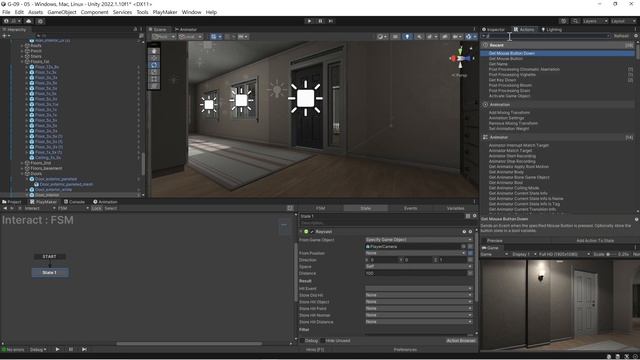Click the Scene orientation gizmo
Viewport: 640px width, 360px height.
[461, 59]
